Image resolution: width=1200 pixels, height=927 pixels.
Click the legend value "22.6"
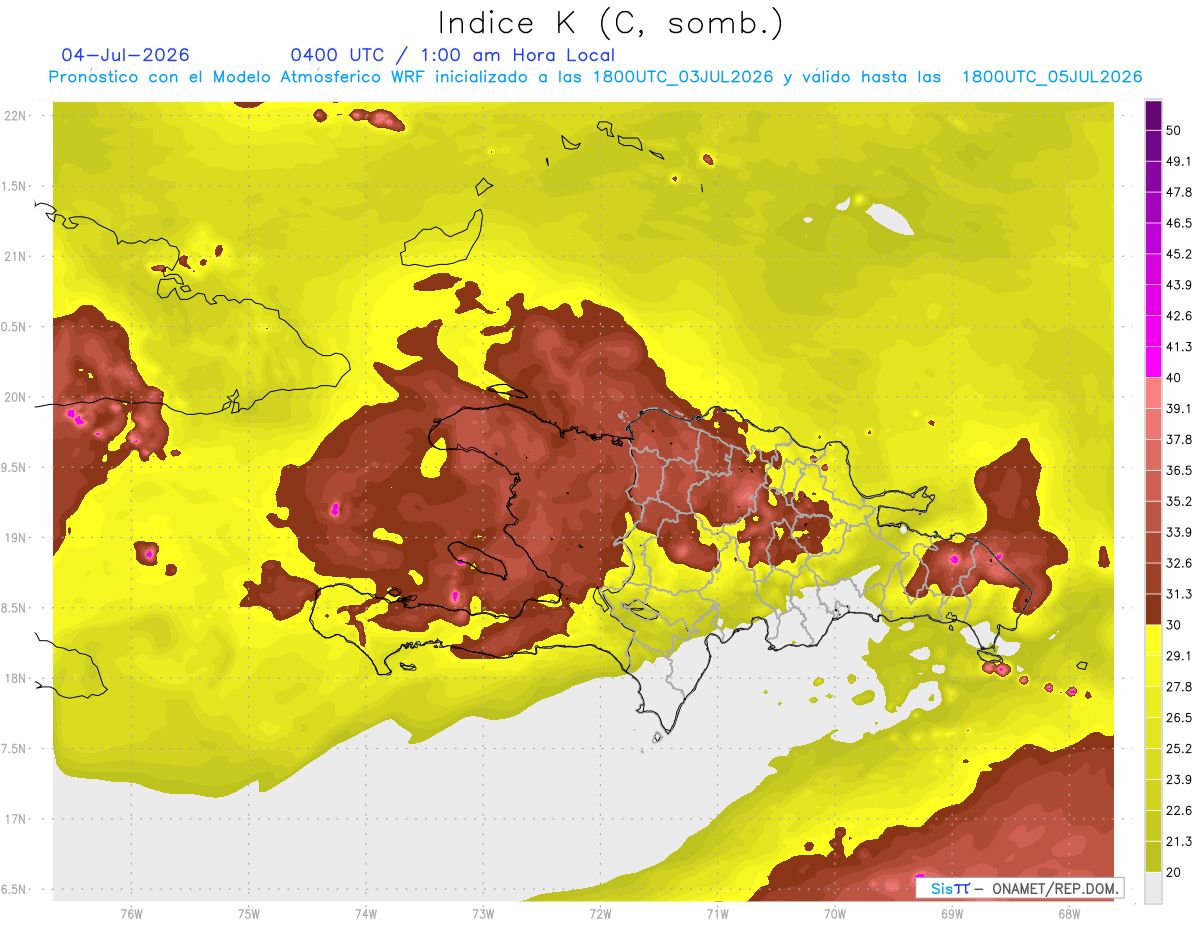pyautogui.click(x=1178, y=811)
